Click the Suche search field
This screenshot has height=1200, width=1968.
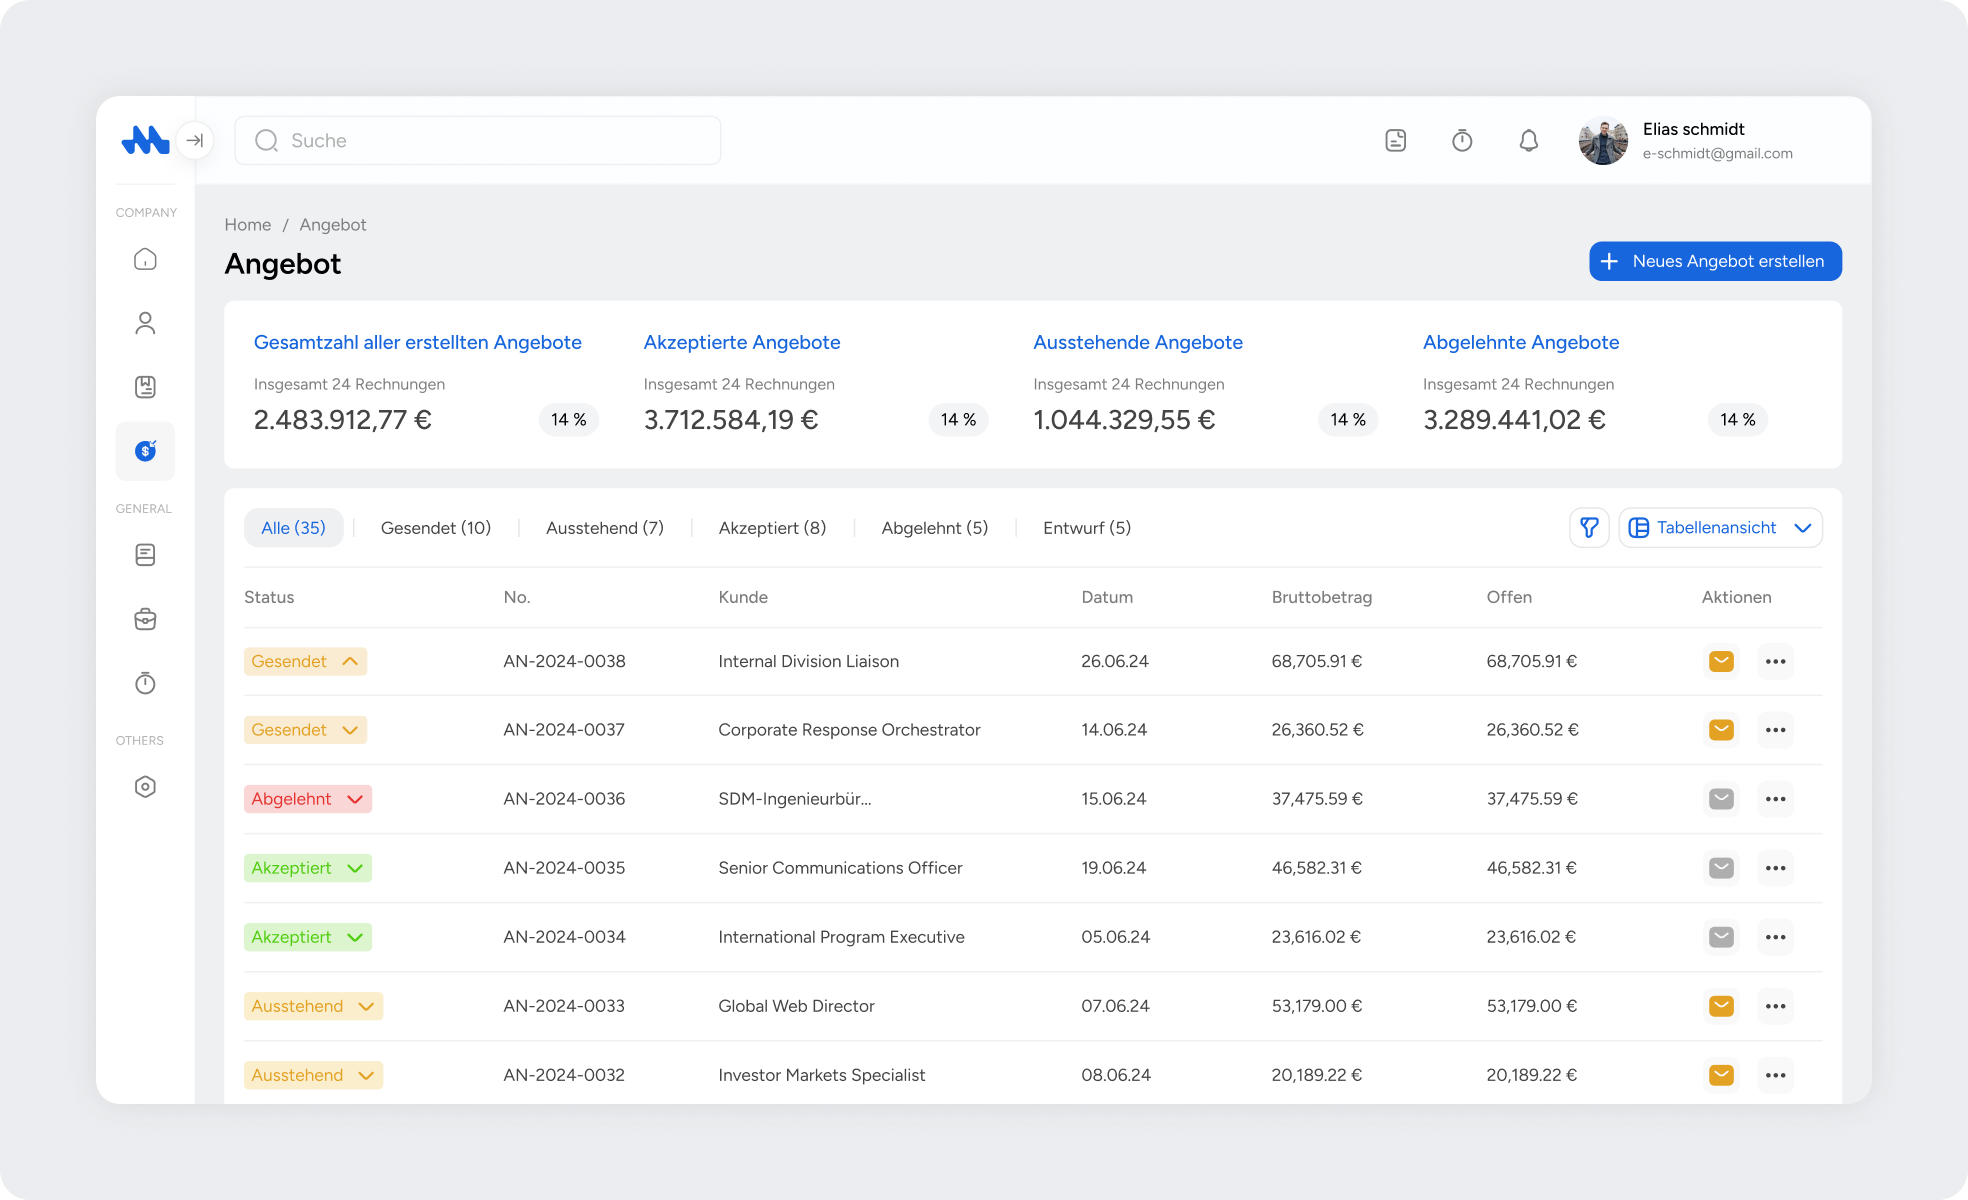[x=478, y=141]
